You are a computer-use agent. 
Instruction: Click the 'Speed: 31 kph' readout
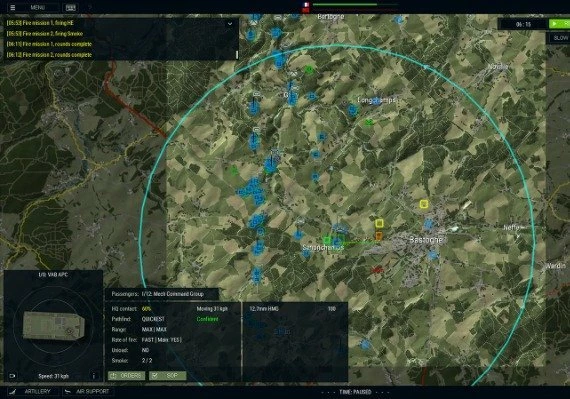coord(53,376)
